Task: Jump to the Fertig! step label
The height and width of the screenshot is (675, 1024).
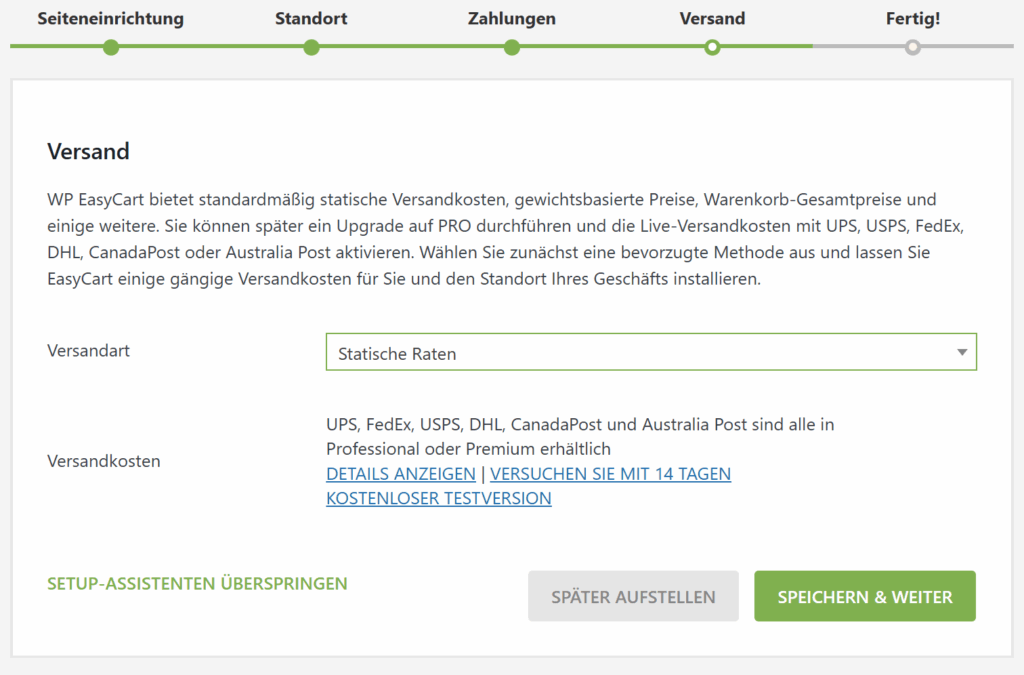Action: tap(912, 19)
